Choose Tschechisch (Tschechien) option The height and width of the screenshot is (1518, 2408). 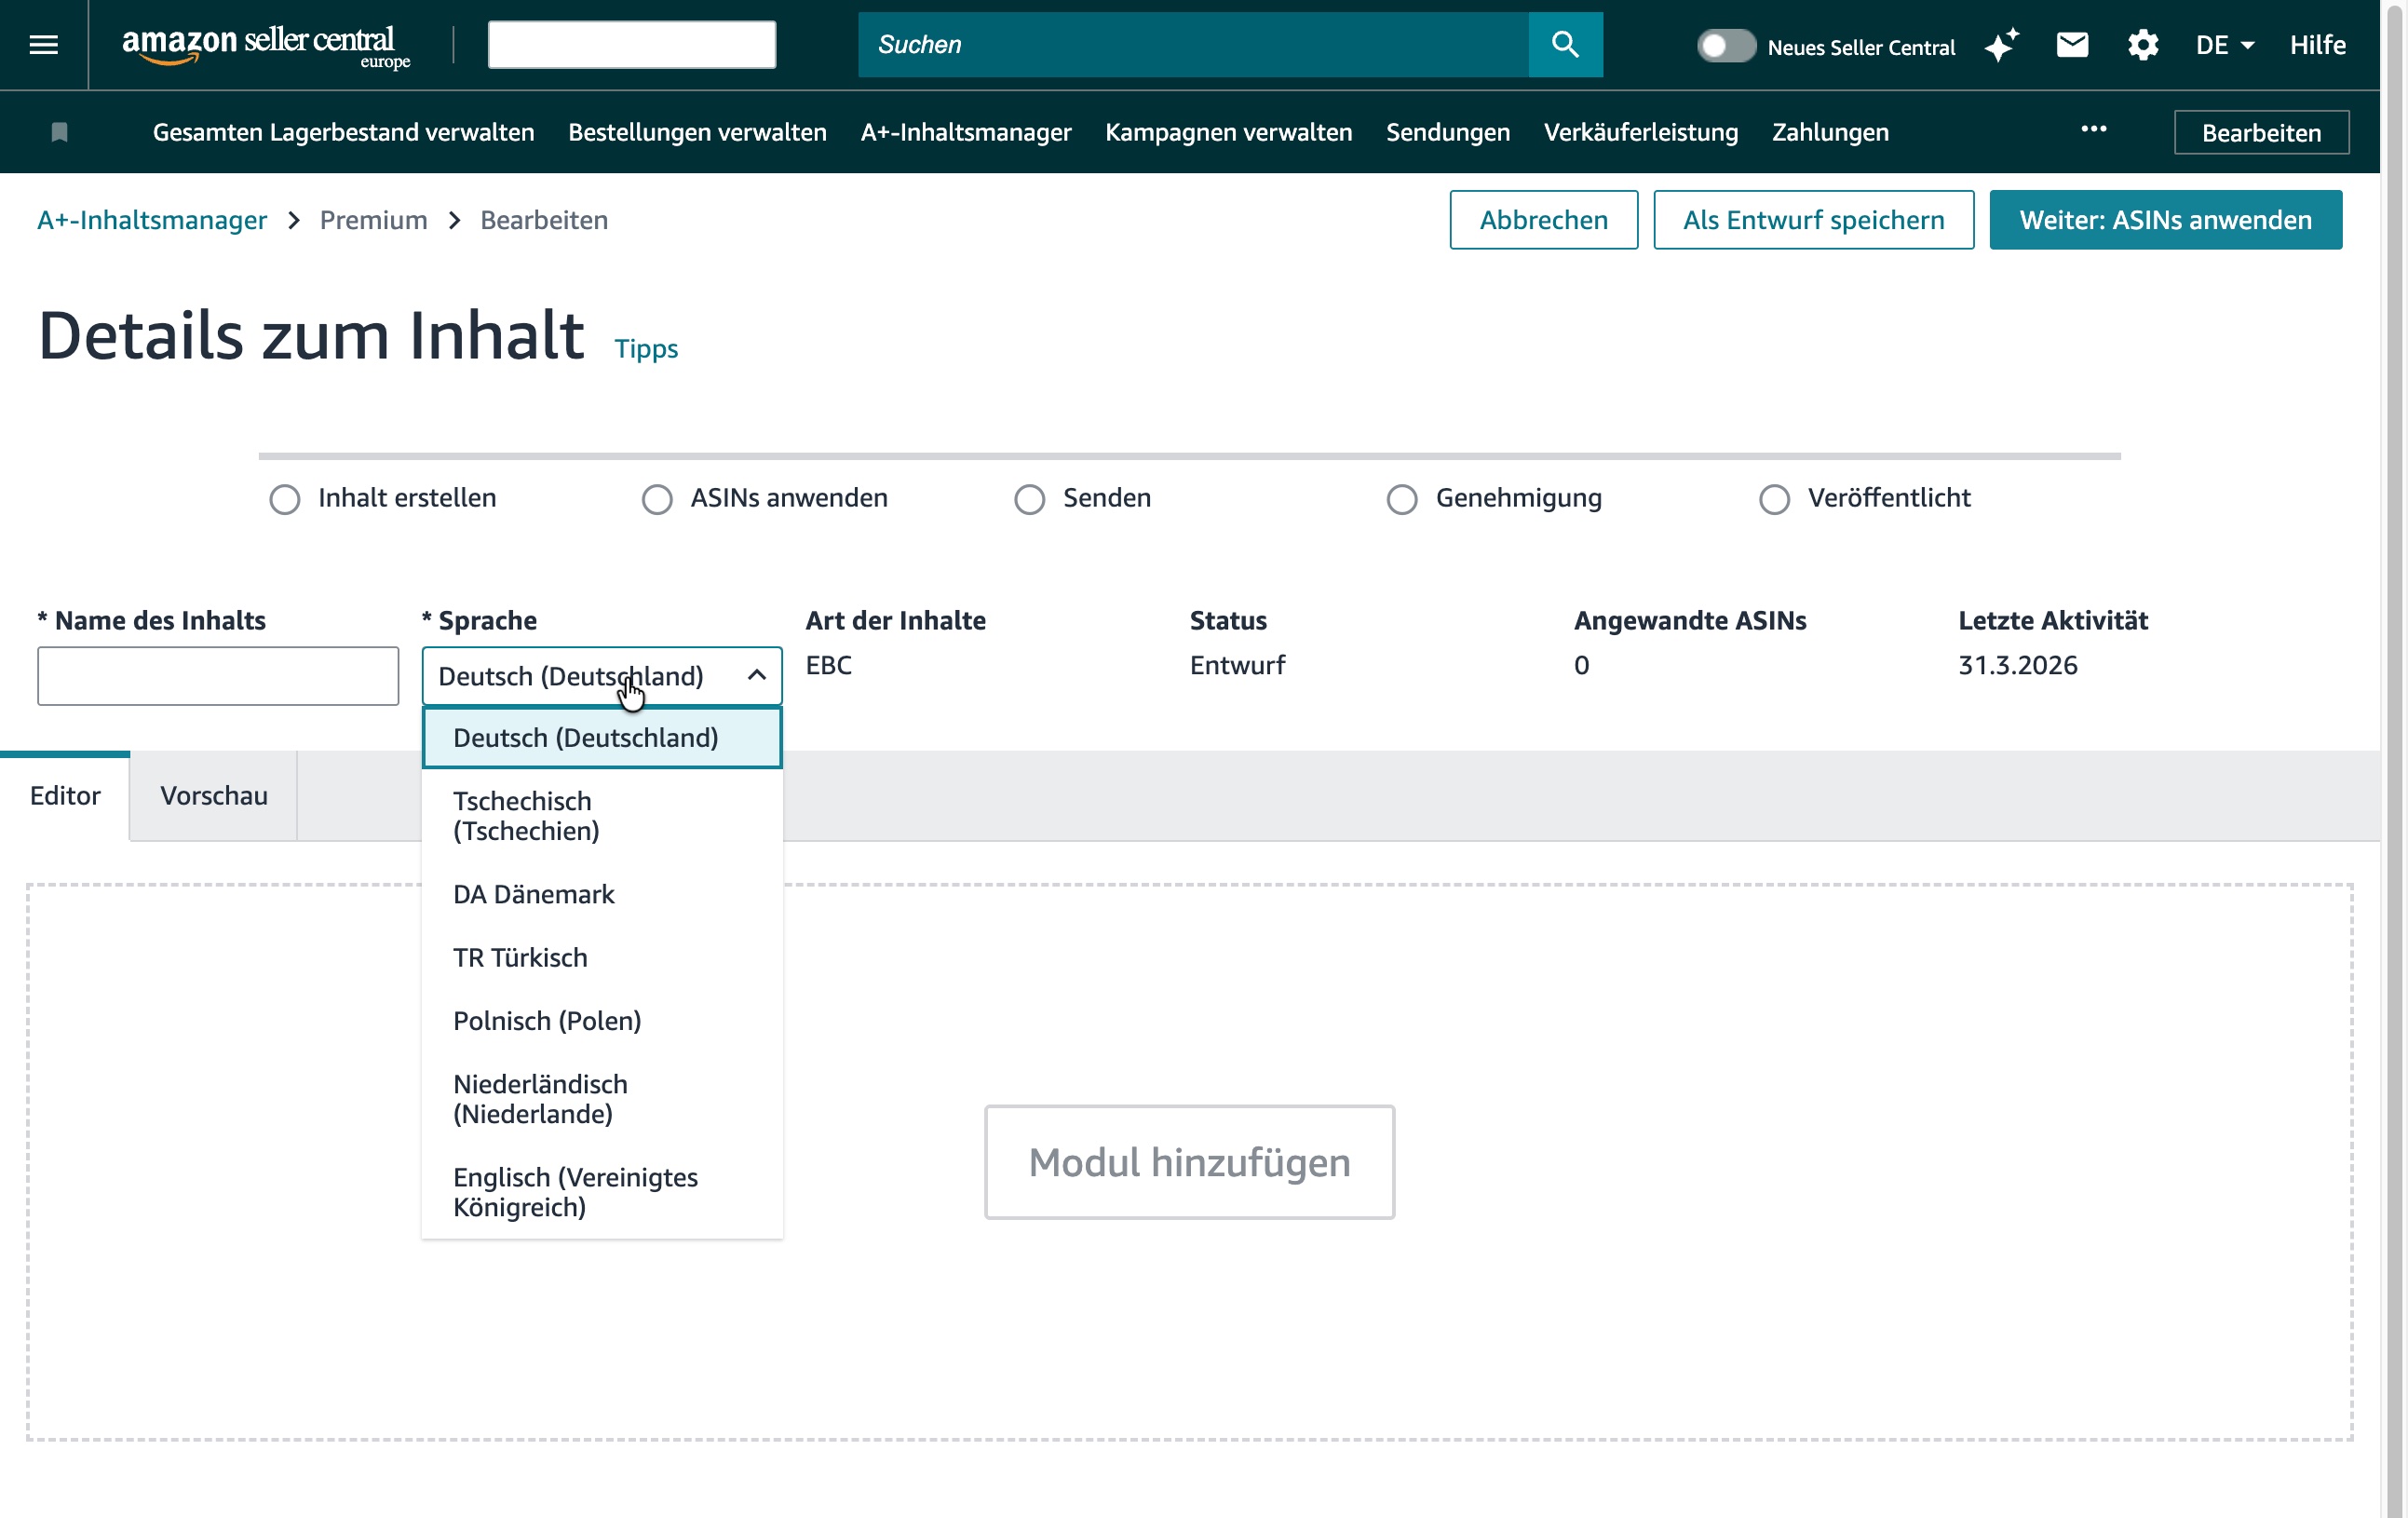pyautogui.click(x=601, y=816)
